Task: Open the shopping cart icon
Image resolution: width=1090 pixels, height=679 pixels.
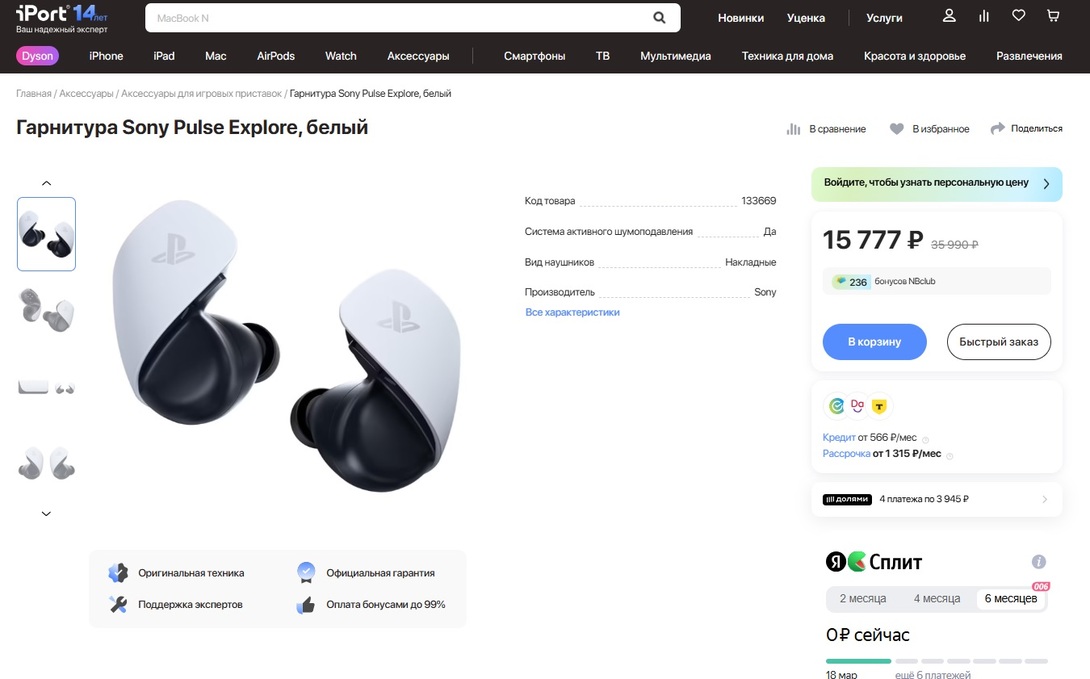Action: click(1053, 16)
